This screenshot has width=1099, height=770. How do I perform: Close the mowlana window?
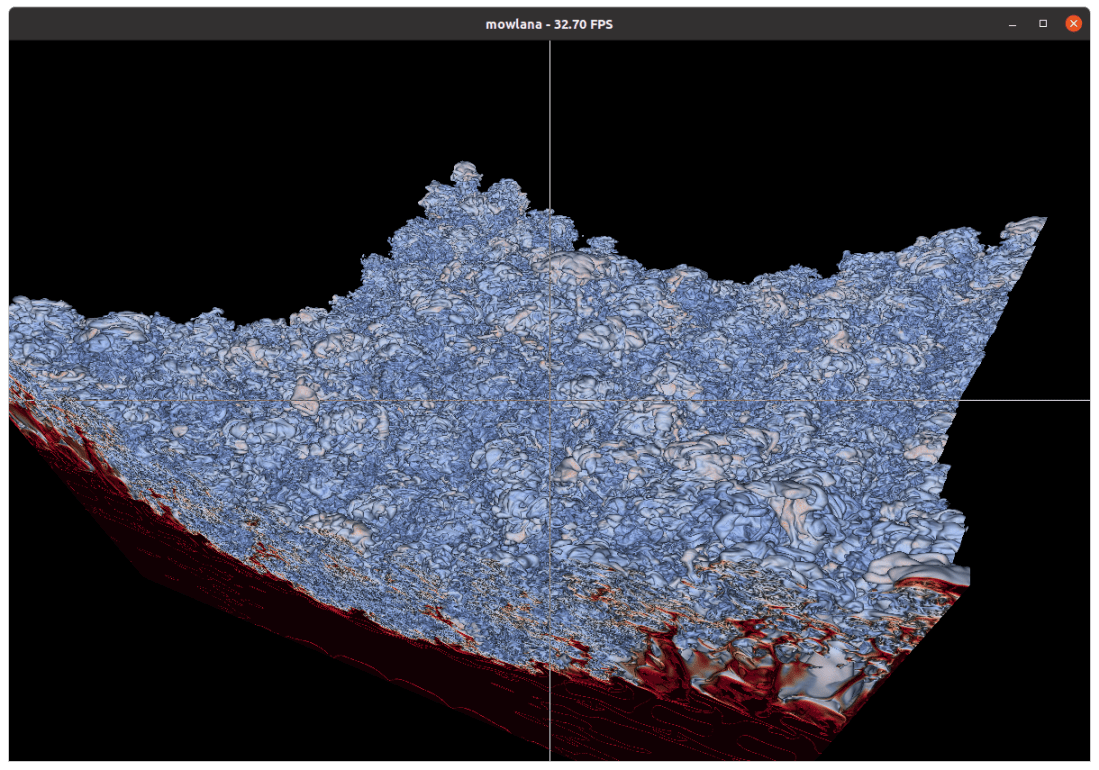1073,23
